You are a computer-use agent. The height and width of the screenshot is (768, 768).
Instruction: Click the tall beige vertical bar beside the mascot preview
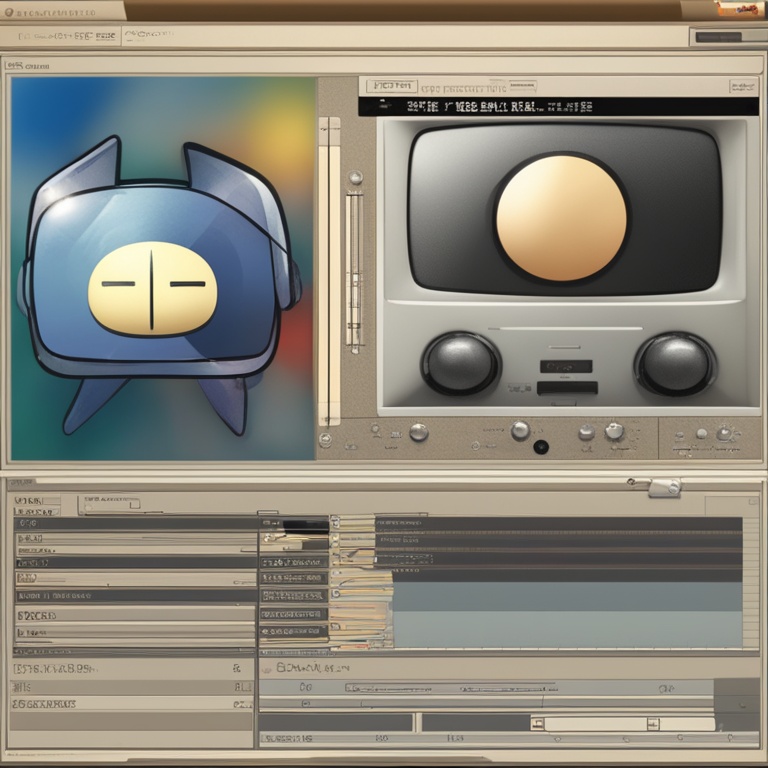pos(329,271)
